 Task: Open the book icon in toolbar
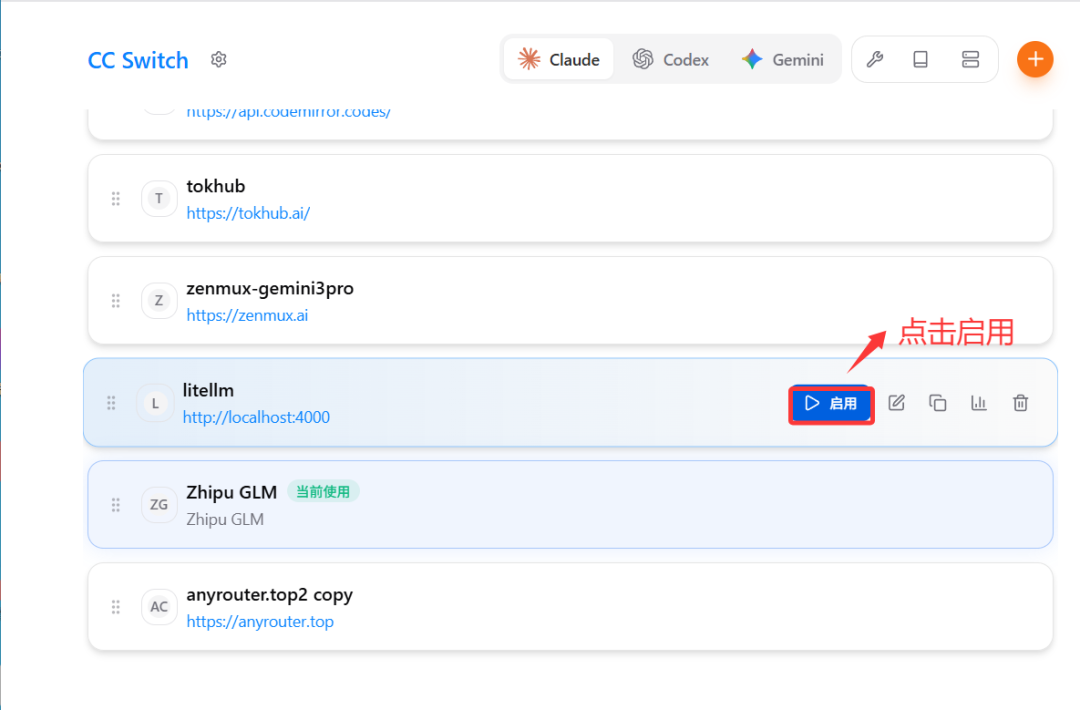point(921,60)
